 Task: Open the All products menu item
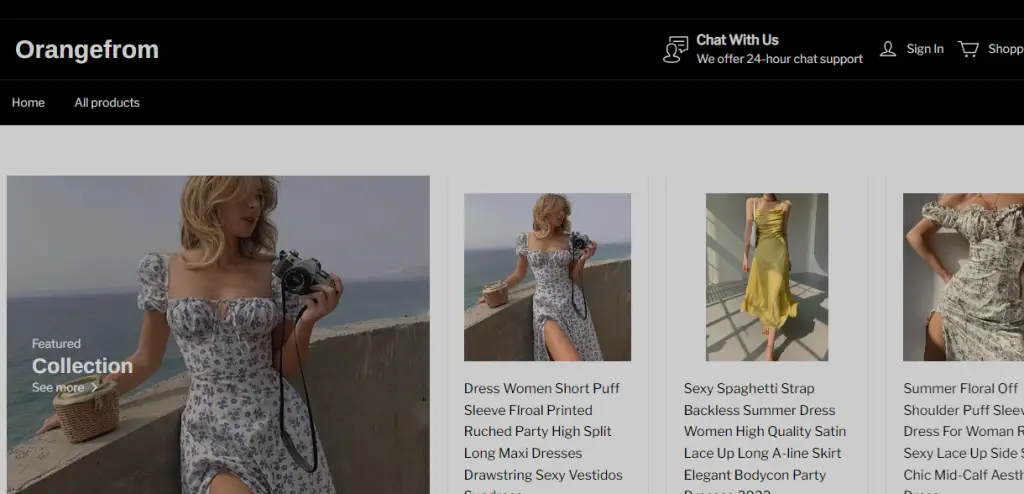click(x=107, y=103)
